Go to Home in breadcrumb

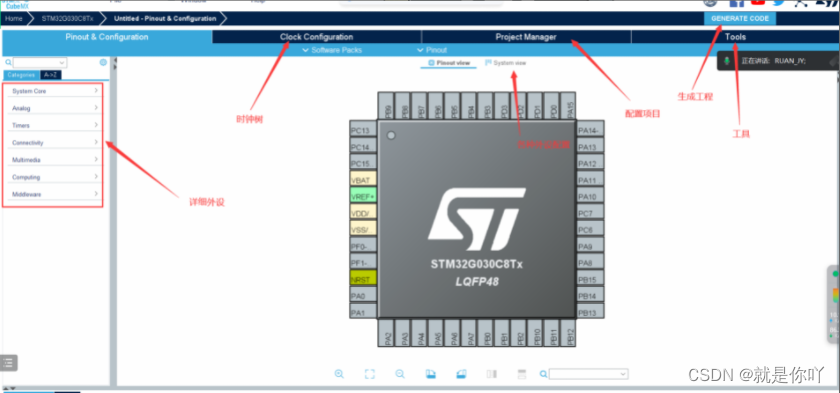tap(14, 18)
